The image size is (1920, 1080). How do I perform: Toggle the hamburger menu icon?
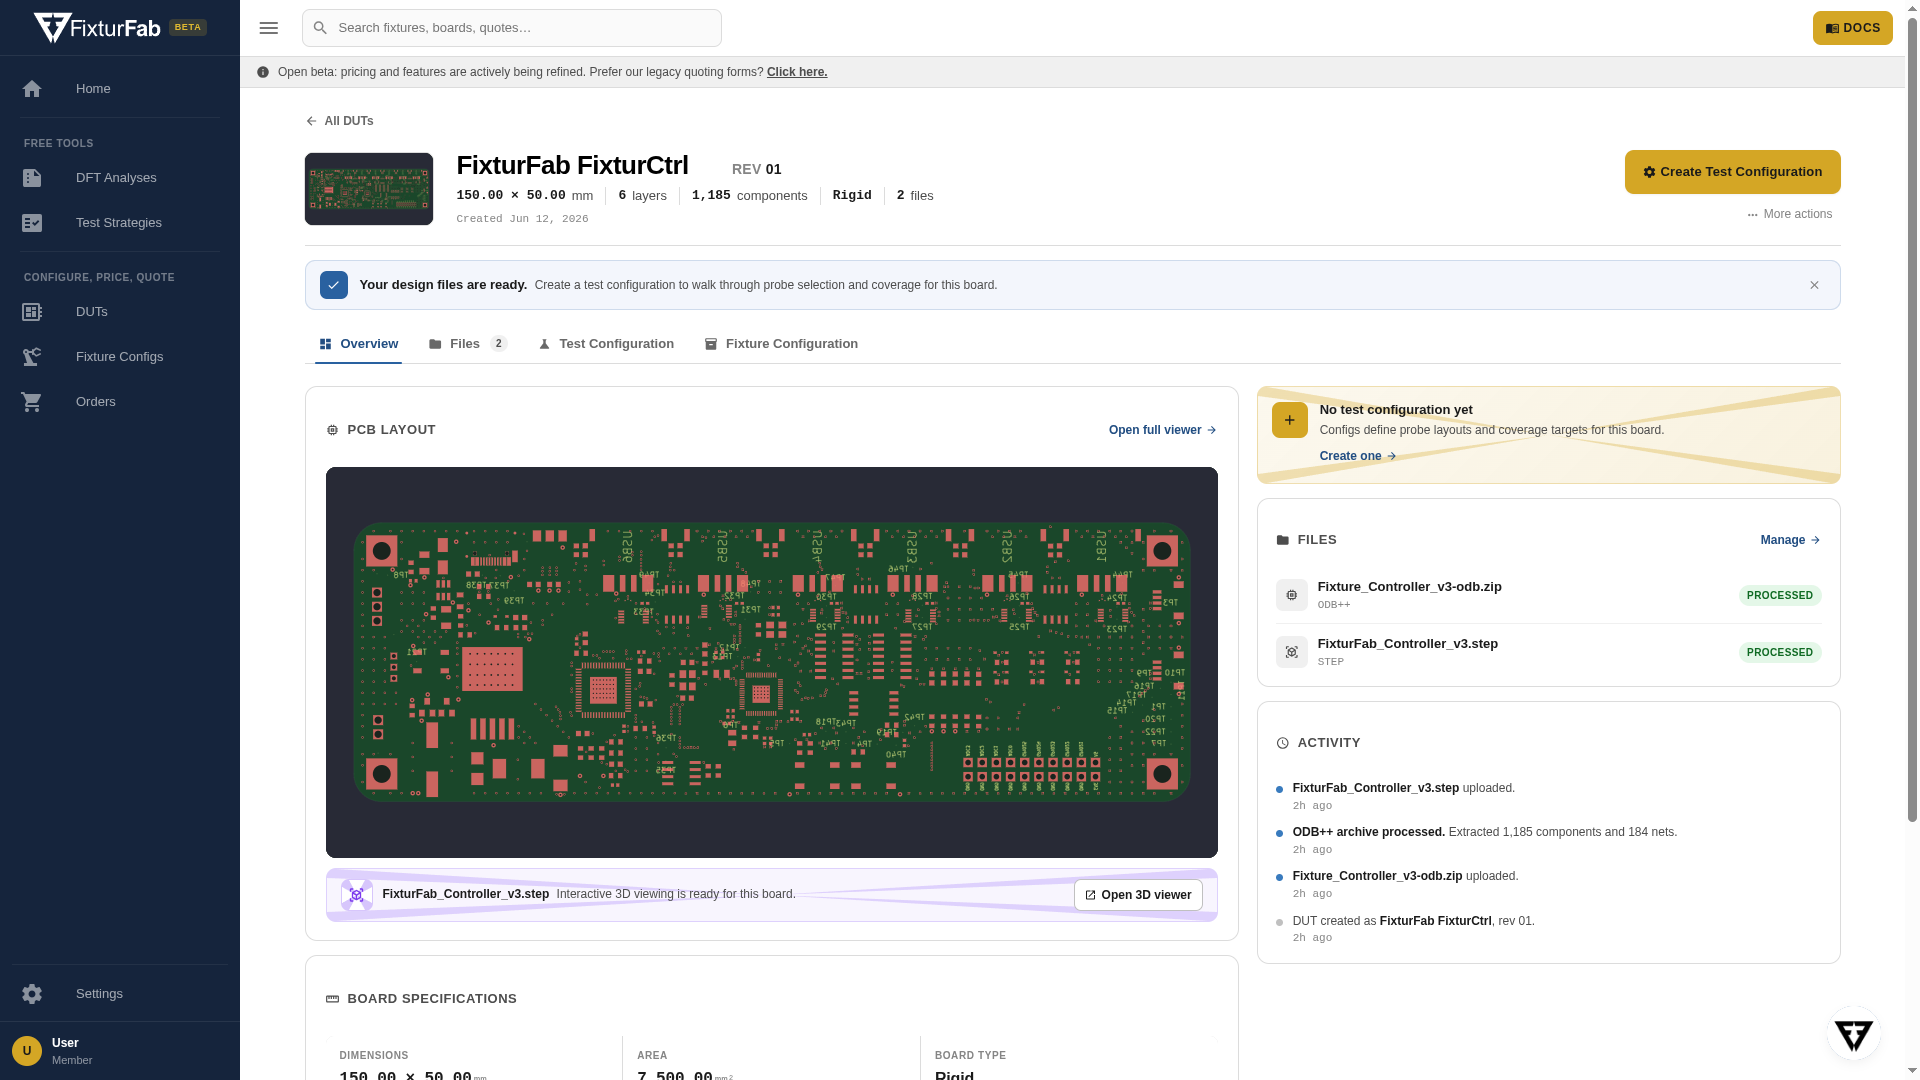coord(269,28)
